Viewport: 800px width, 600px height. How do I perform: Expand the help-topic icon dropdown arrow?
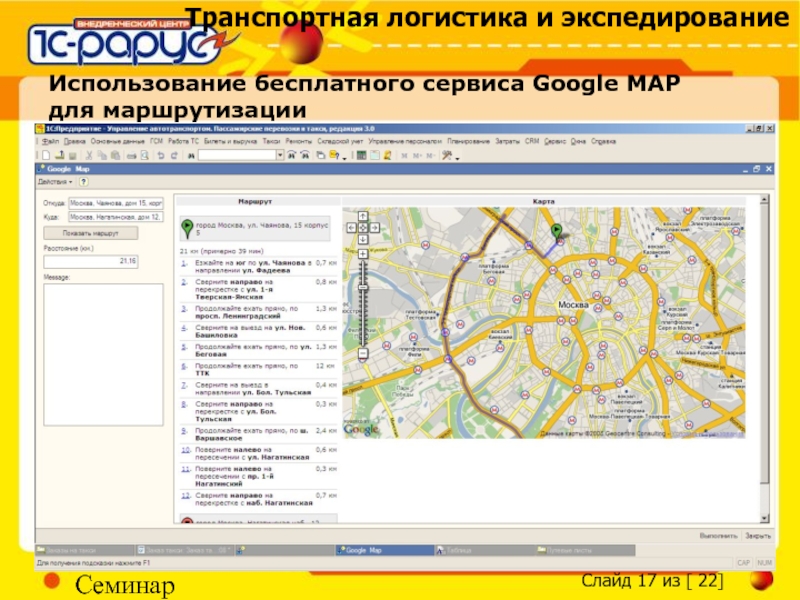344,157
